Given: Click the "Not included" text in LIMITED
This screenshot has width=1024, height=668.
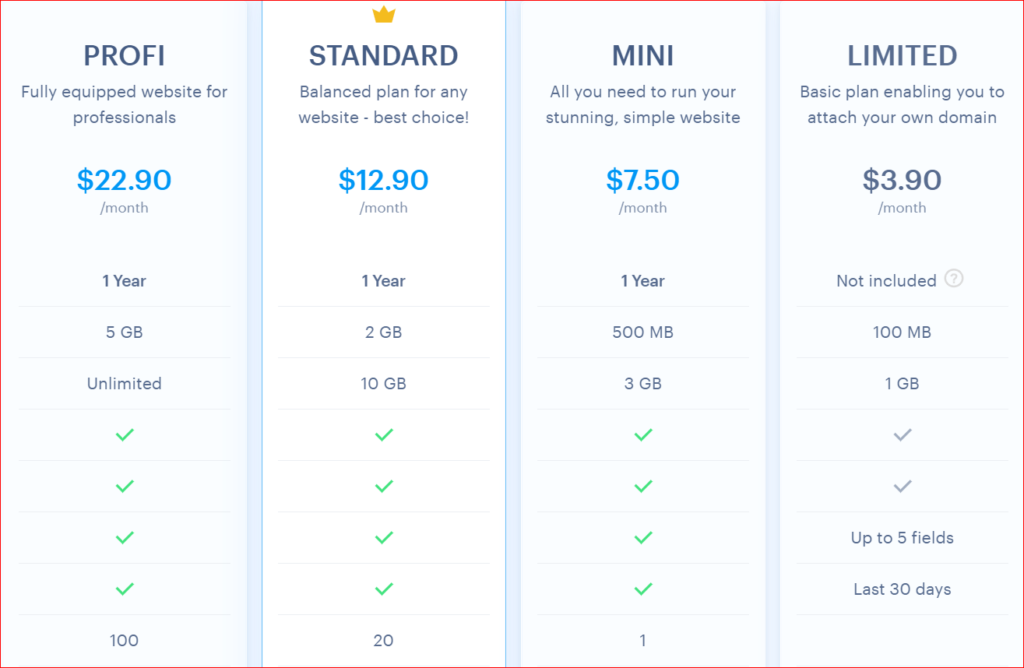Looking at the screenshot, I should click(x=886, y=281).
